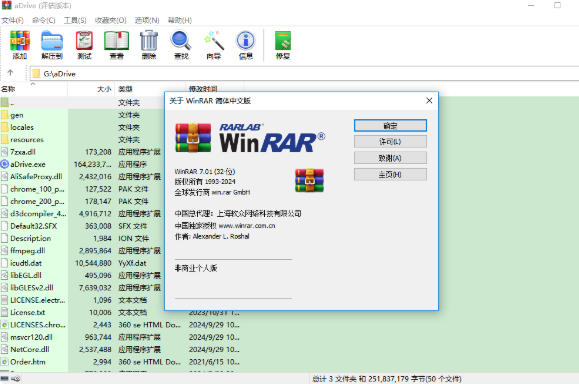Viewport: 579px width, 384px height.
Task: Click the 致谢(A) acknowledgments button
Action: point(390,158)
